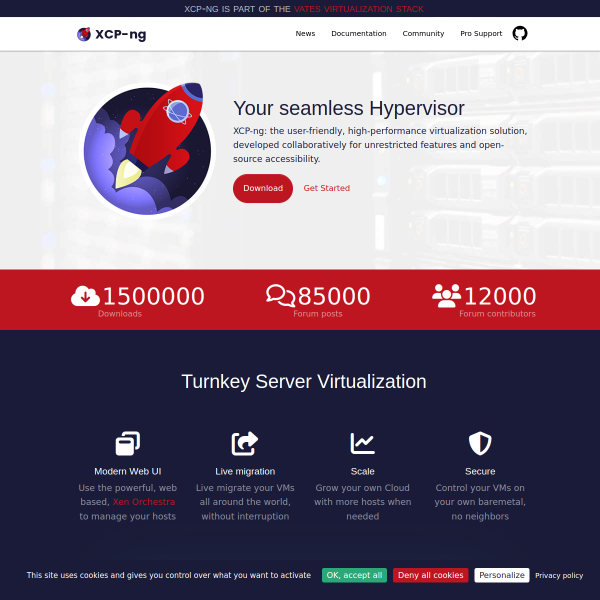The height and width of the screenshot is (600, 600).
Task: Click the 'Forum posts' label
Action: coord(318,314)
